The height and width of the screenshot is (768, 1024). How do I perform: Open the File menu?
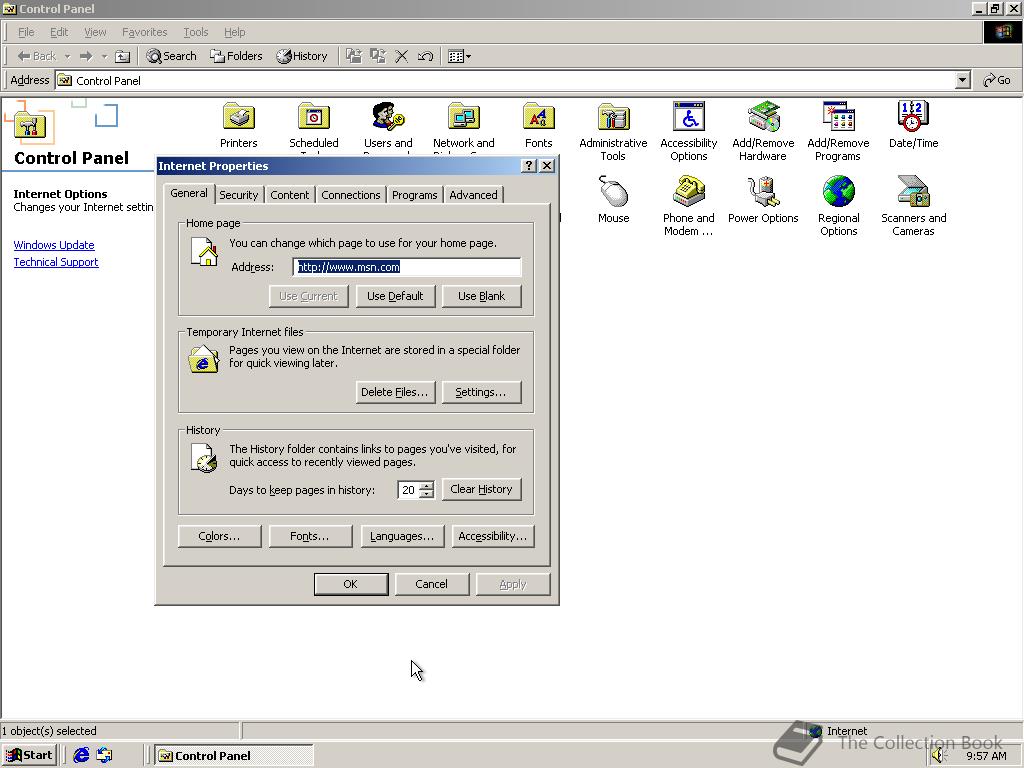tap(26, 32)
